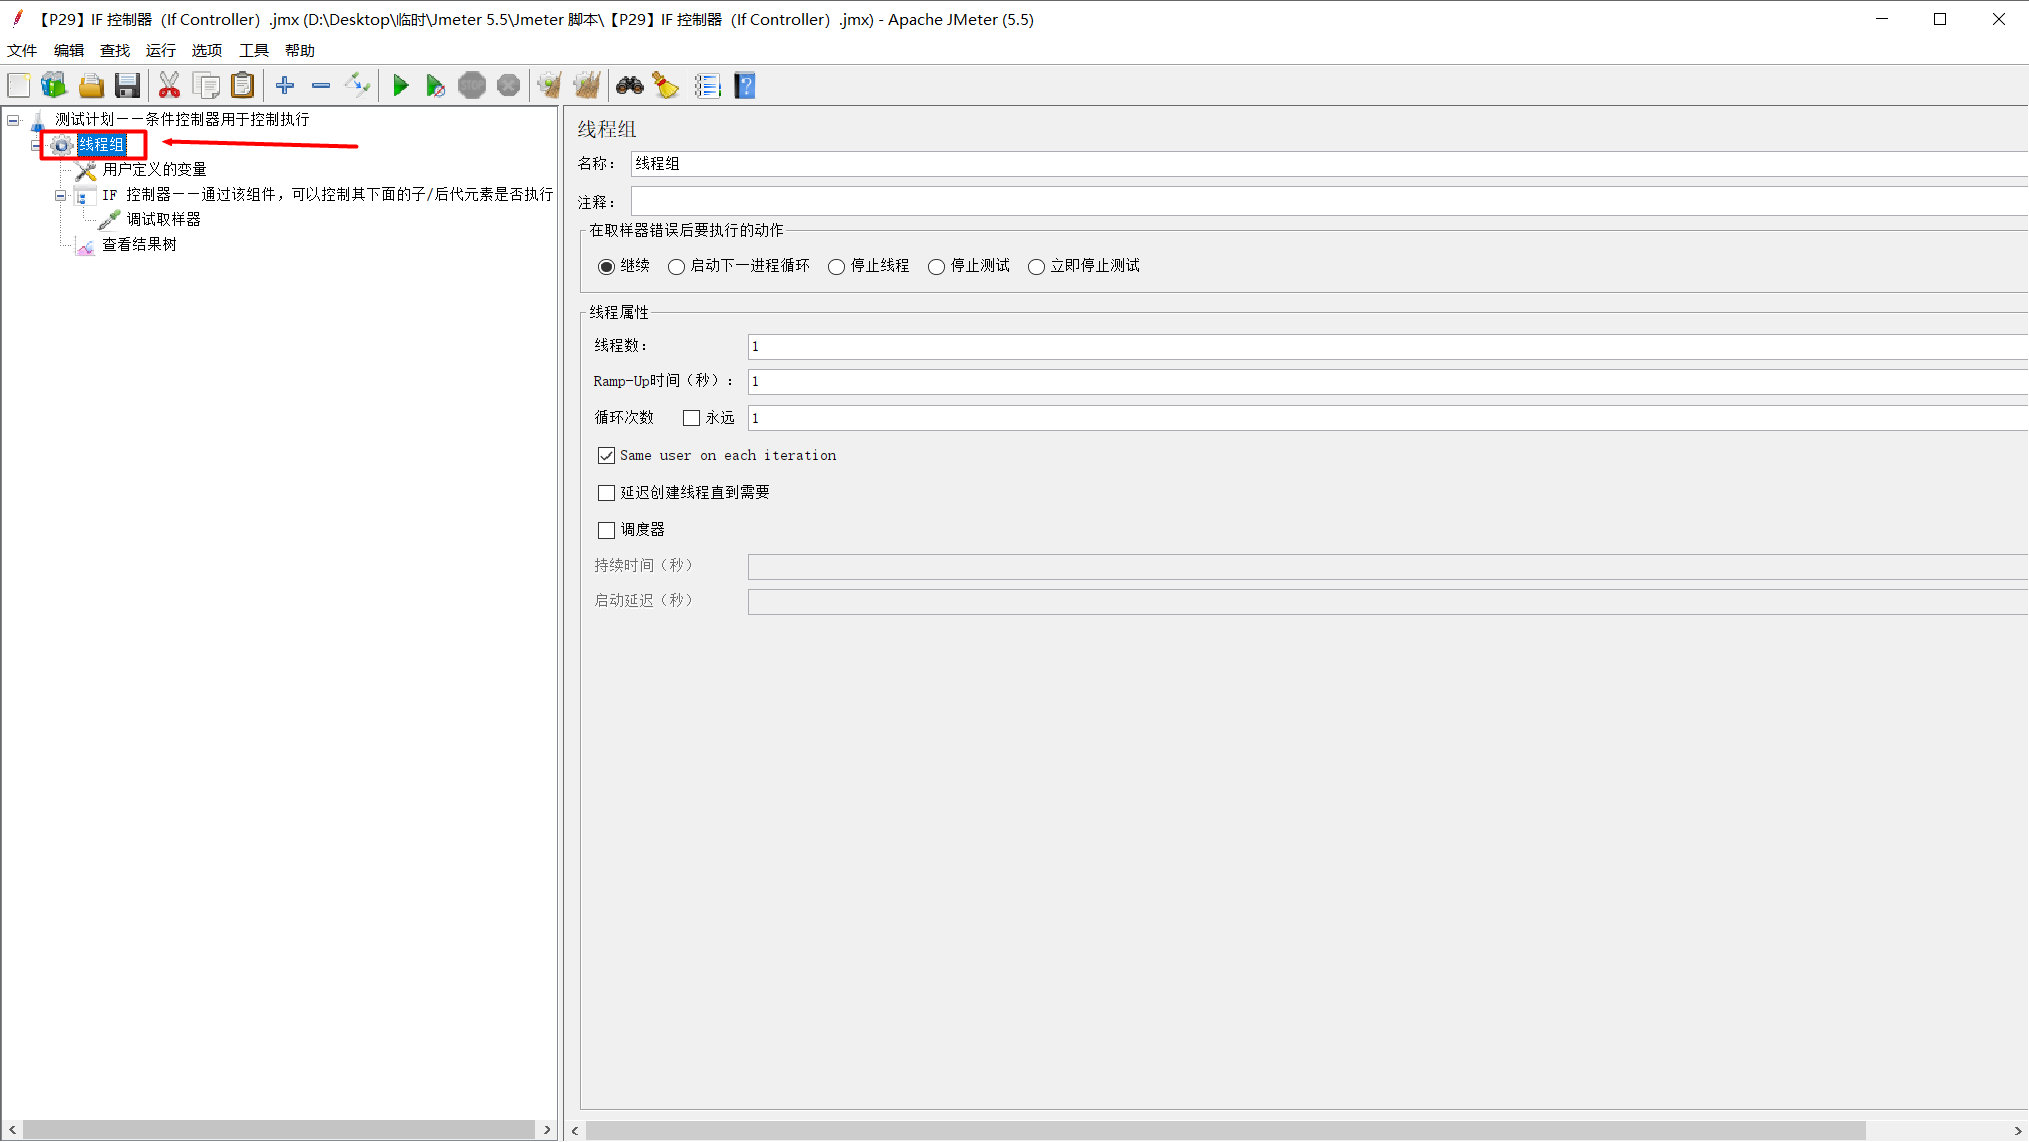This screenshot has width=2029, height=1142.
Task: Click the Toggle enable/disable icon
Action: (357, 86)
